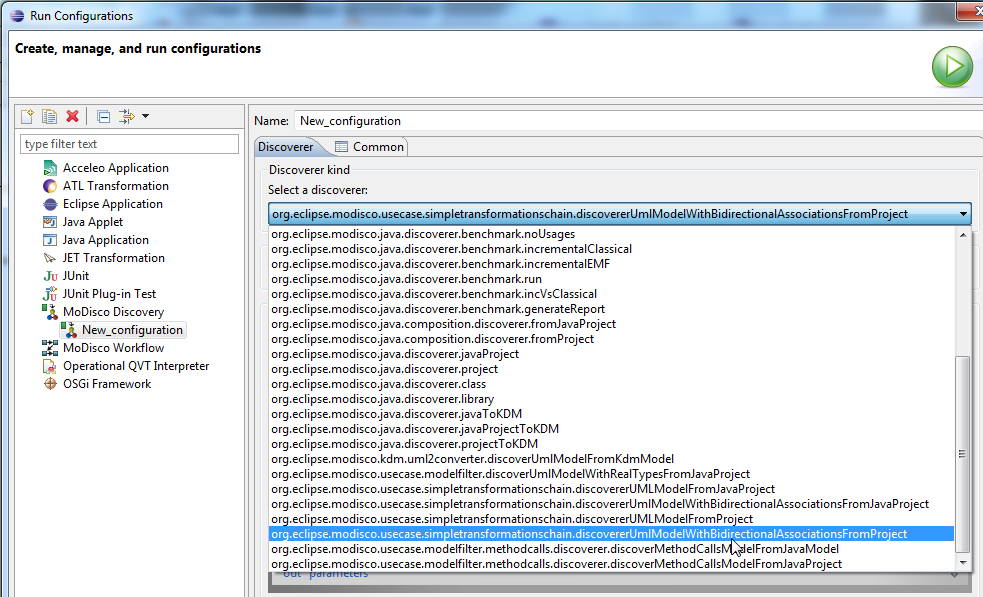
Task: Click the type filter text field
Action: (129, 144)
